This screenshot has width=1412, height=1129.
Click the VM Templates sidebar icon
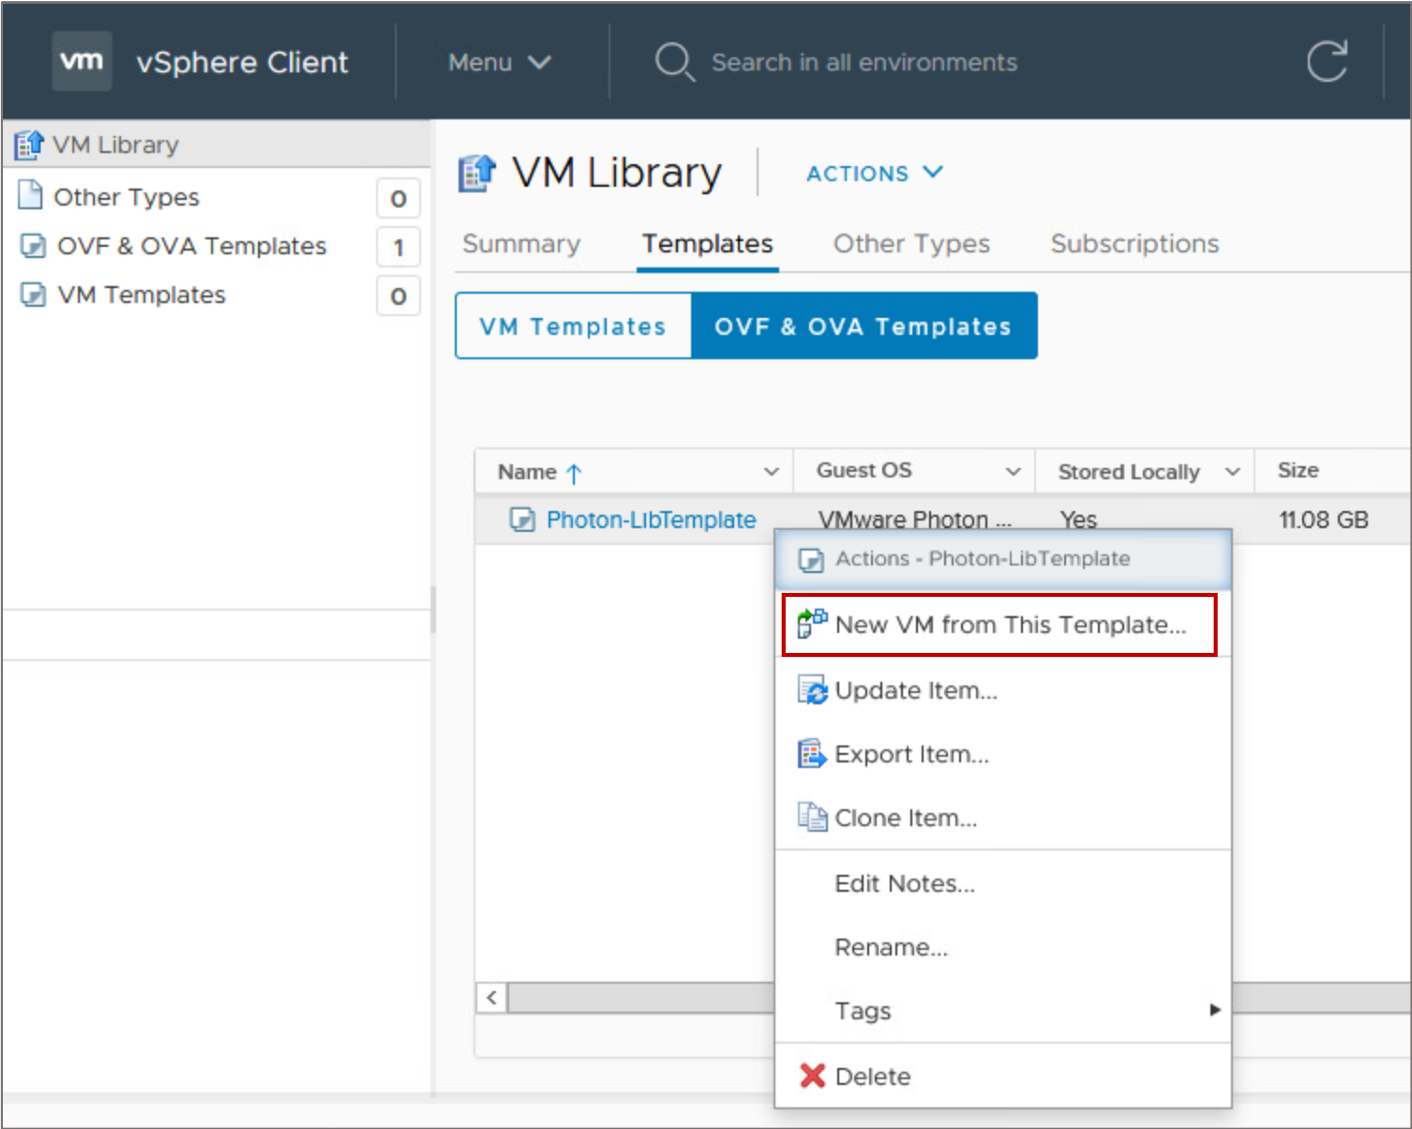[x=33, y=295]
